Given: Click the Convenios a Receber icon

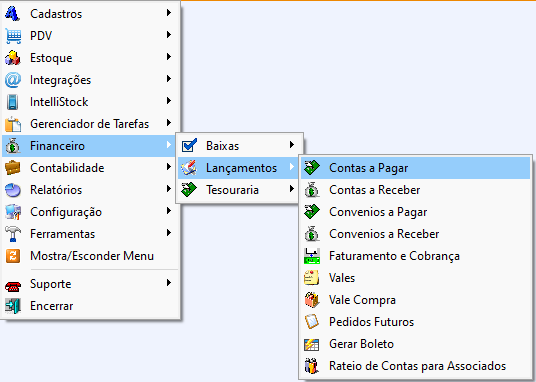Looking at the screenshot, I should 312,234.
